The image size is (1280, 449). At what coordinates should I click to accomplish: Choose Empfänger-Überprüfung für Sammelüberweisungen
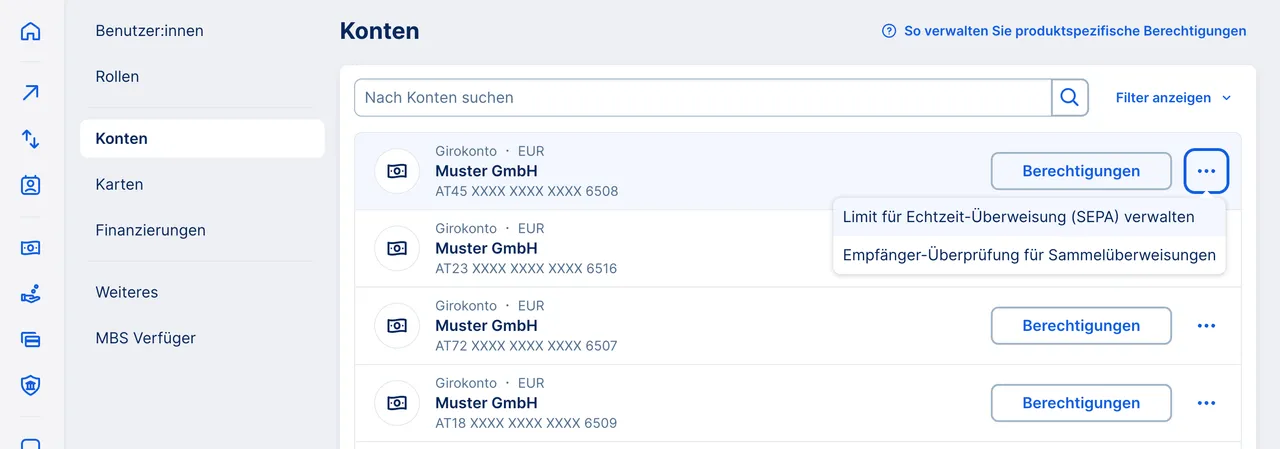coord(1029,255)
